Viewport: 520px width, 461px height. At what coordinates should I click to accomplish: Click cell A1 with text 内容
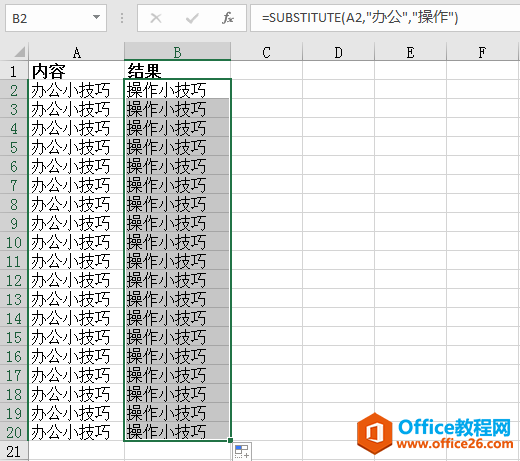76,70
